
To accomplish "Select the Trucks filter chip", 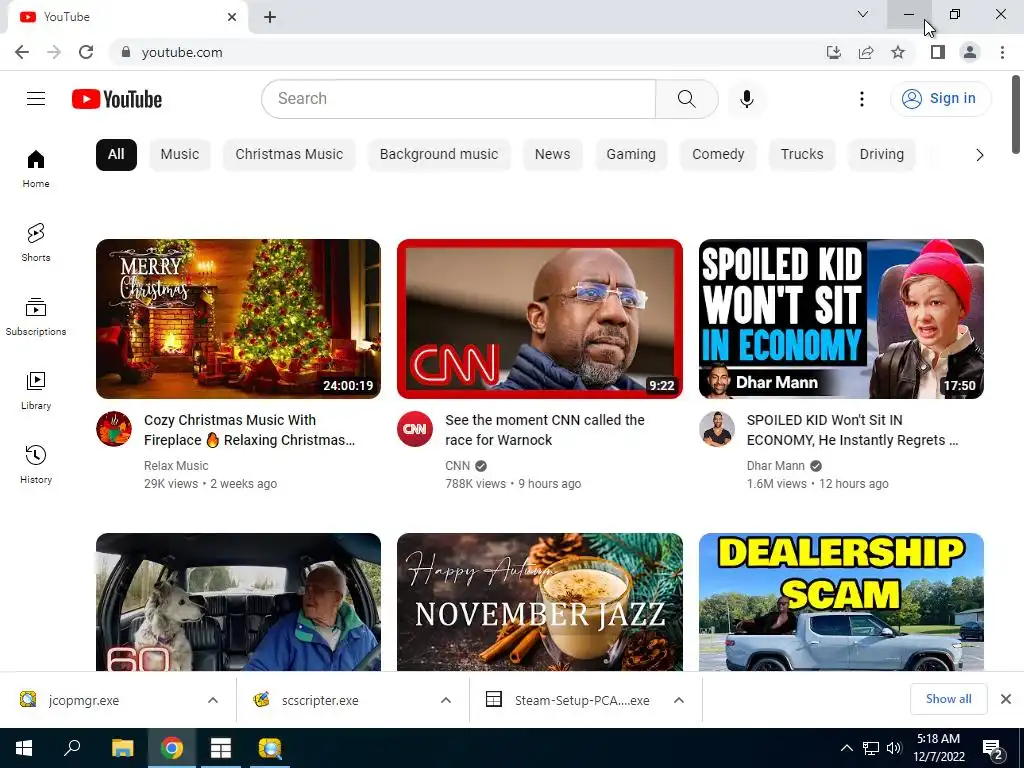I will pyautogui.click(x=802, y=155).
